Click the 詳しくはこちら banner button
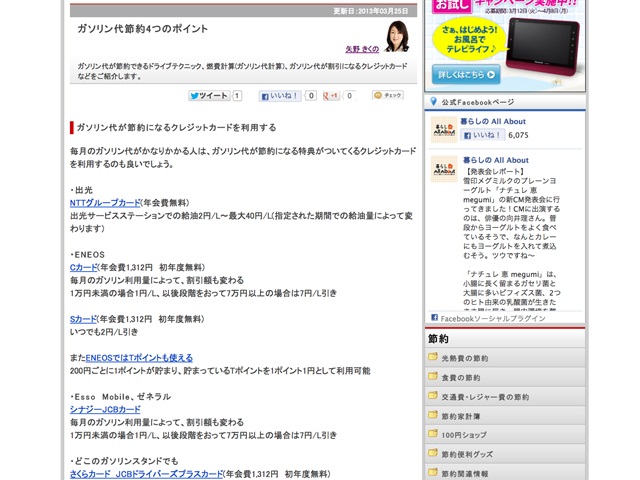This screenshot has height=480, width=640. 467,75
